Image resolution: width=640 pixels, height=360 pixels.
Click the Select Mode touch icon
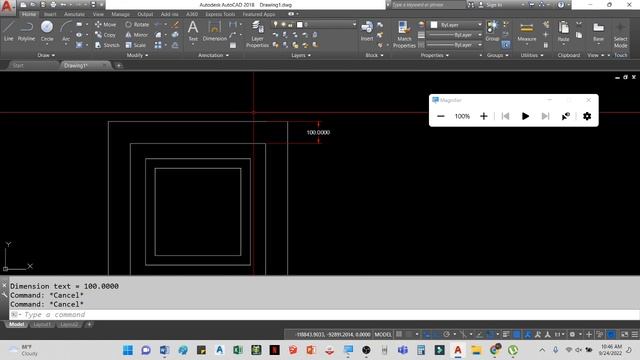(x=620, y=35)
